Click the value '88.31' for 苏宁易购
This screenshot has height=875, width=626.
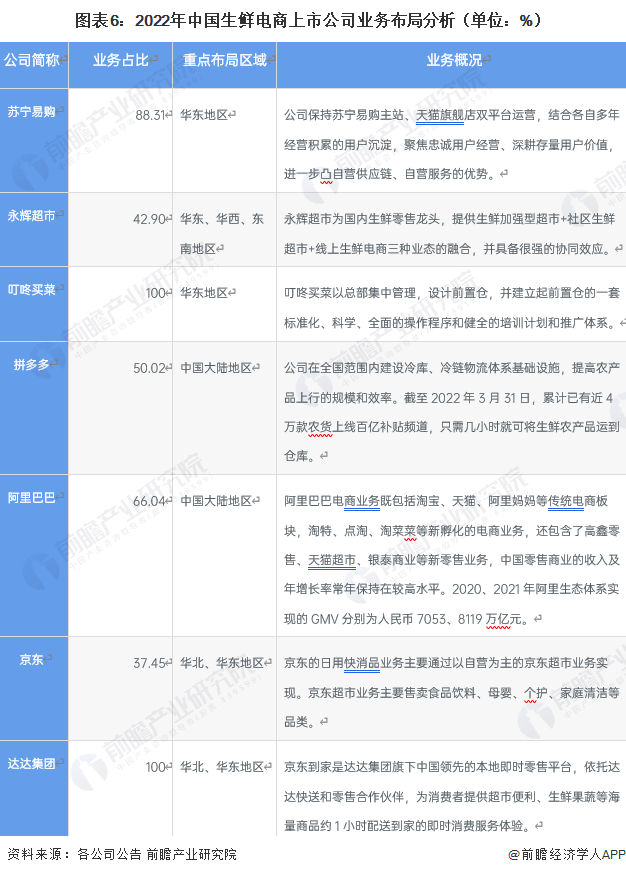pyautogui.click(x=150, y=115)
